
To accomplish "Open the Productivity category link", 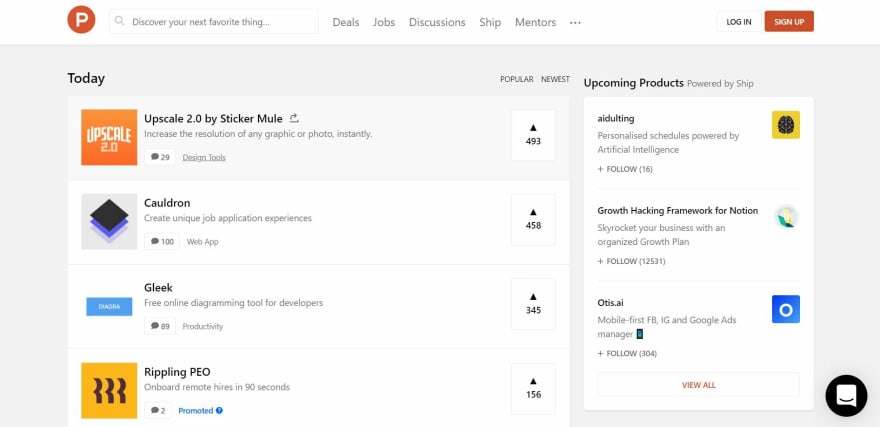I will [x=203, y=327].
